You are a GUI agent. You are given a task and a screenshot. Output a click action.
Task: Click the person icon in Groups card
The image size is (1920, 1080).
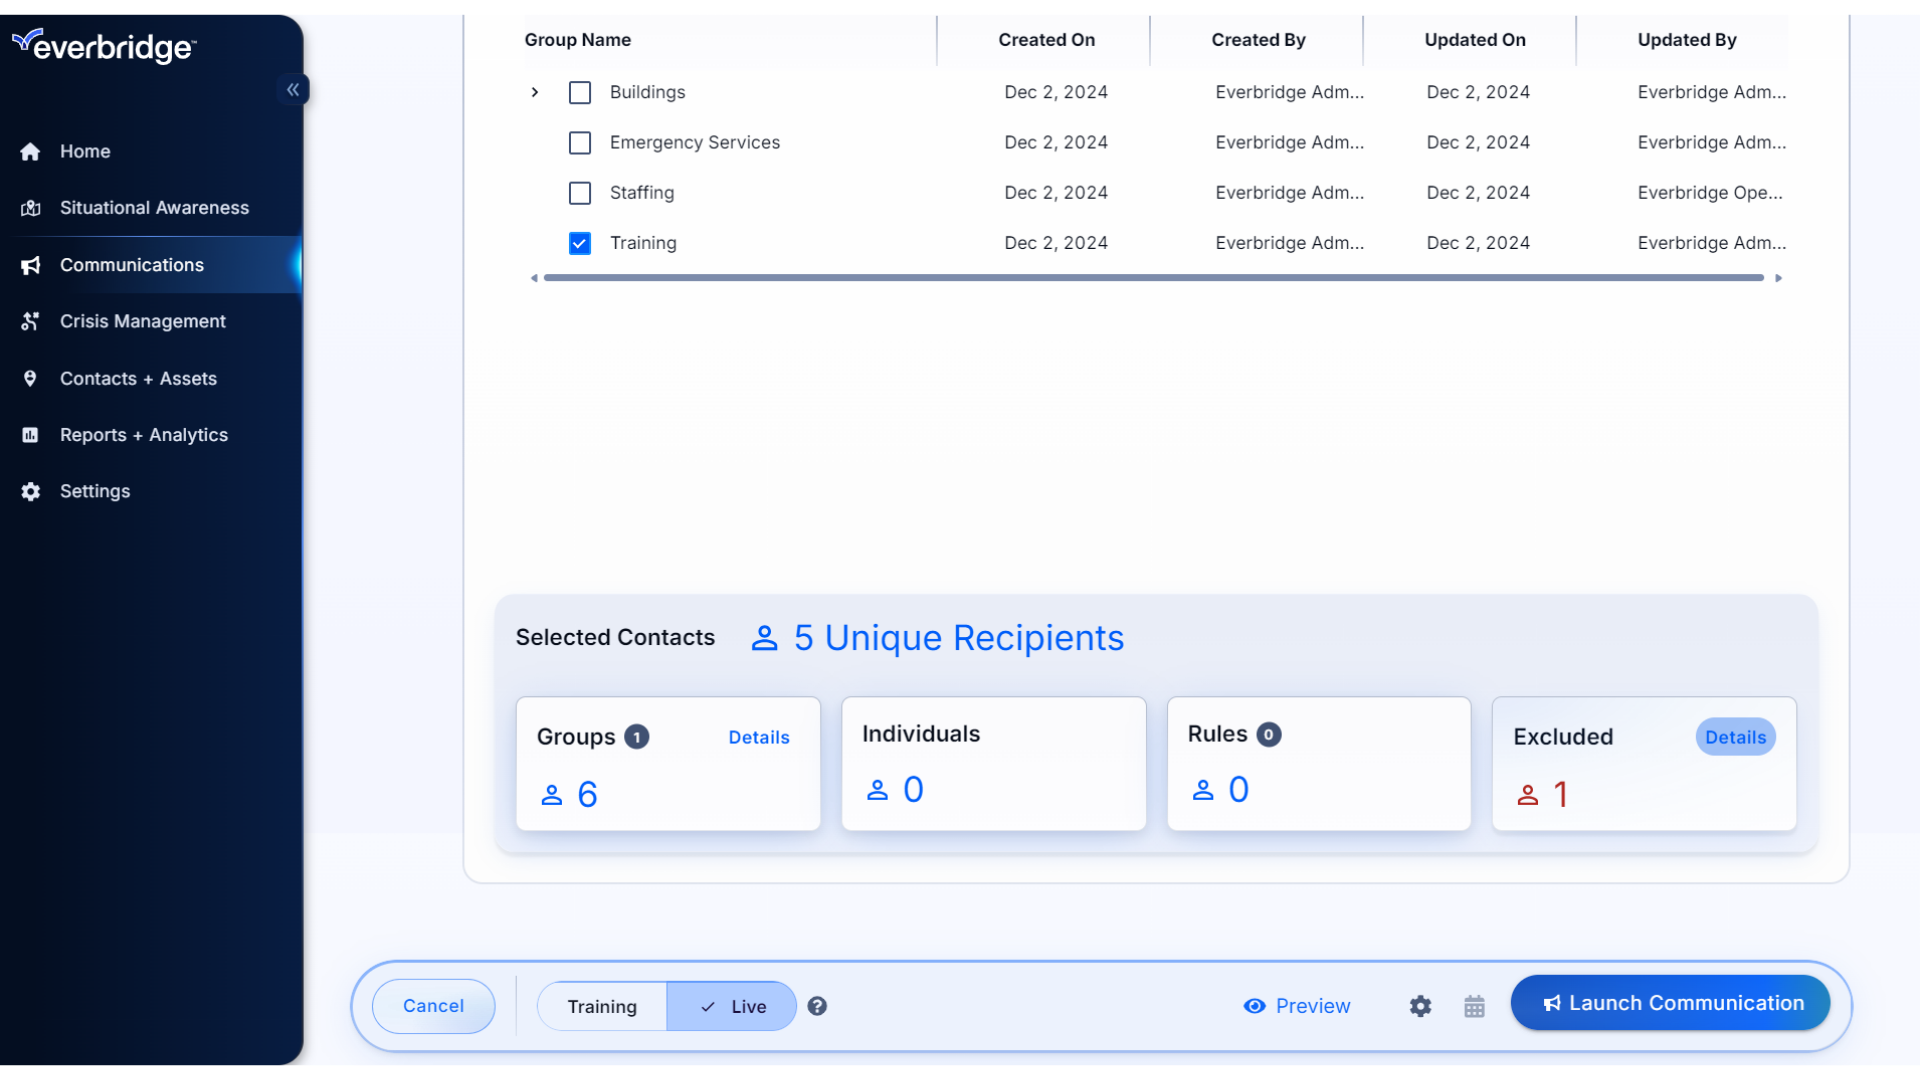[x=551, y=795]
